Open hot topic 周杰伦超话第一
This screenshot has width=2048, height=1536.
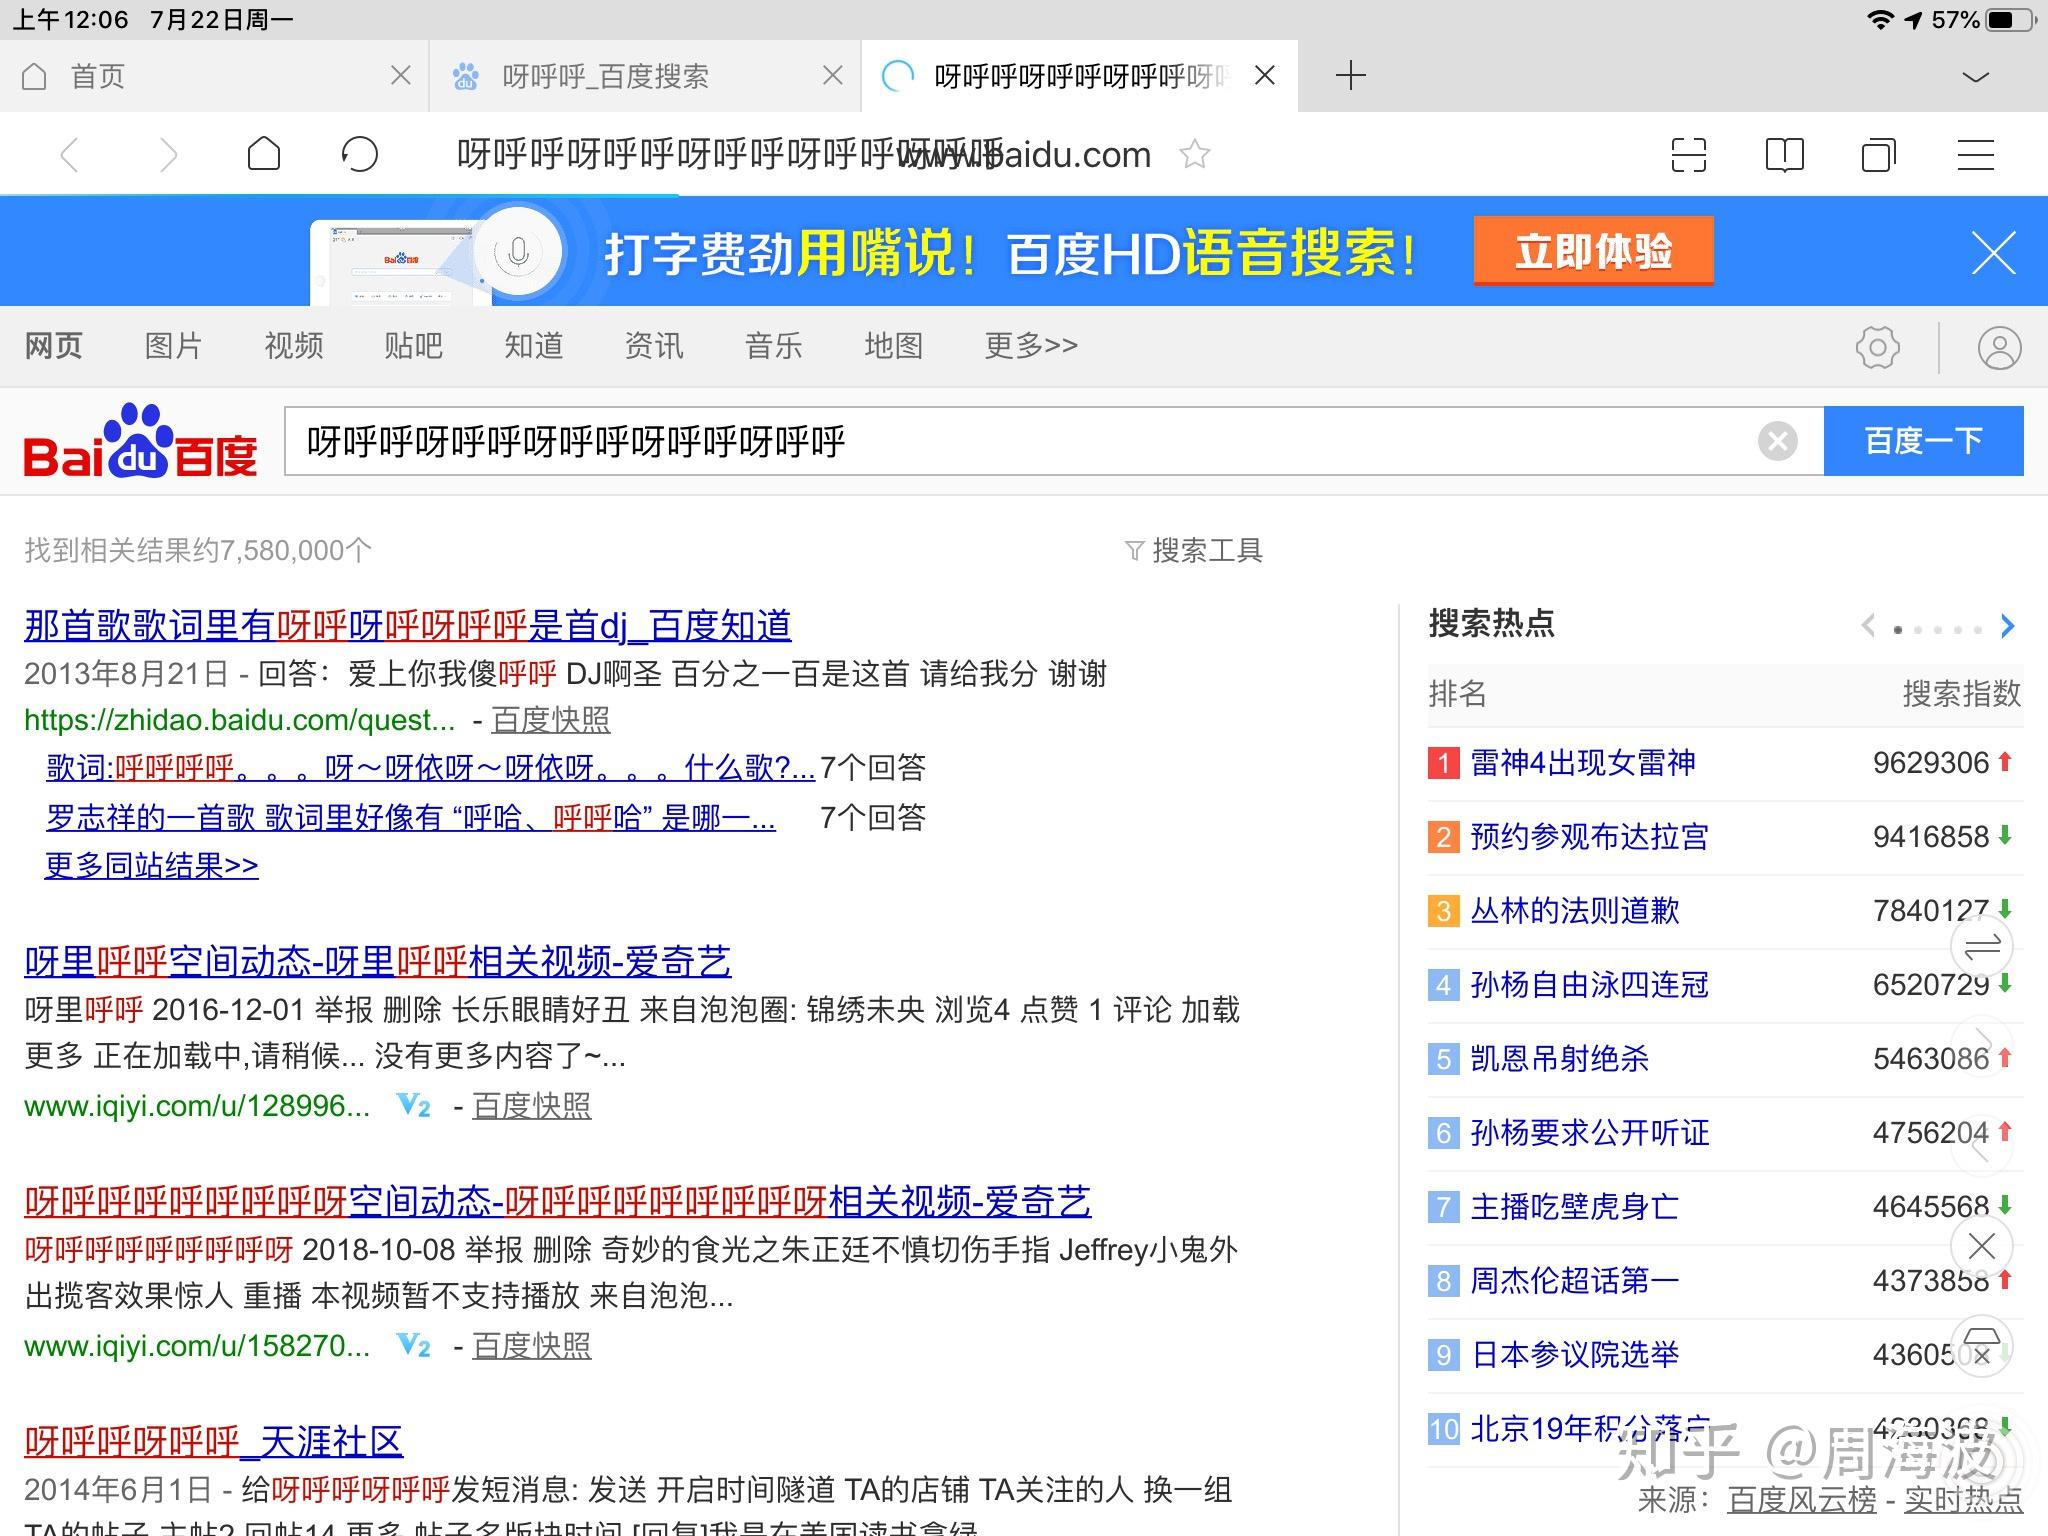click(x=1574, y=1281)
